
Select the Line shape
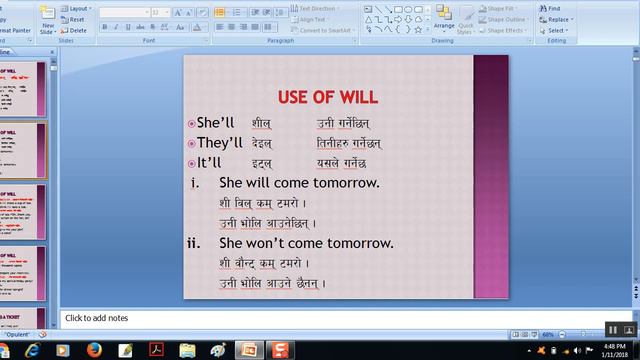378,9
